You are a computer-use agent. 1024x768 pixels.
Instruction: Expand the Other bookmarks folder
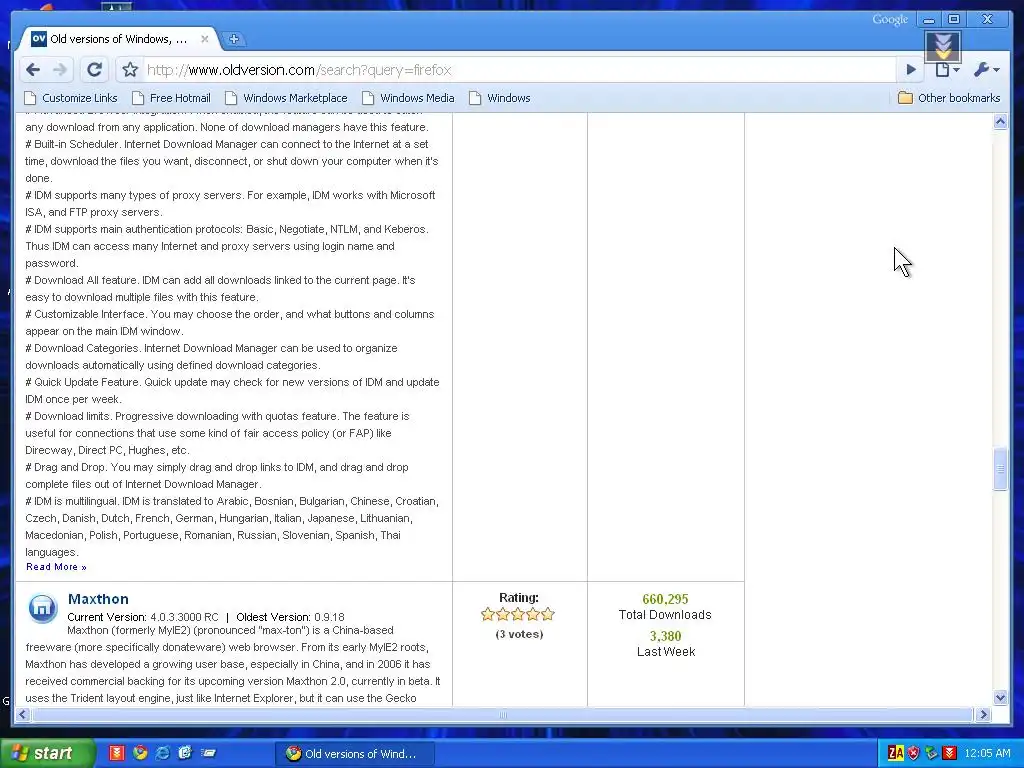coord(949,98)
